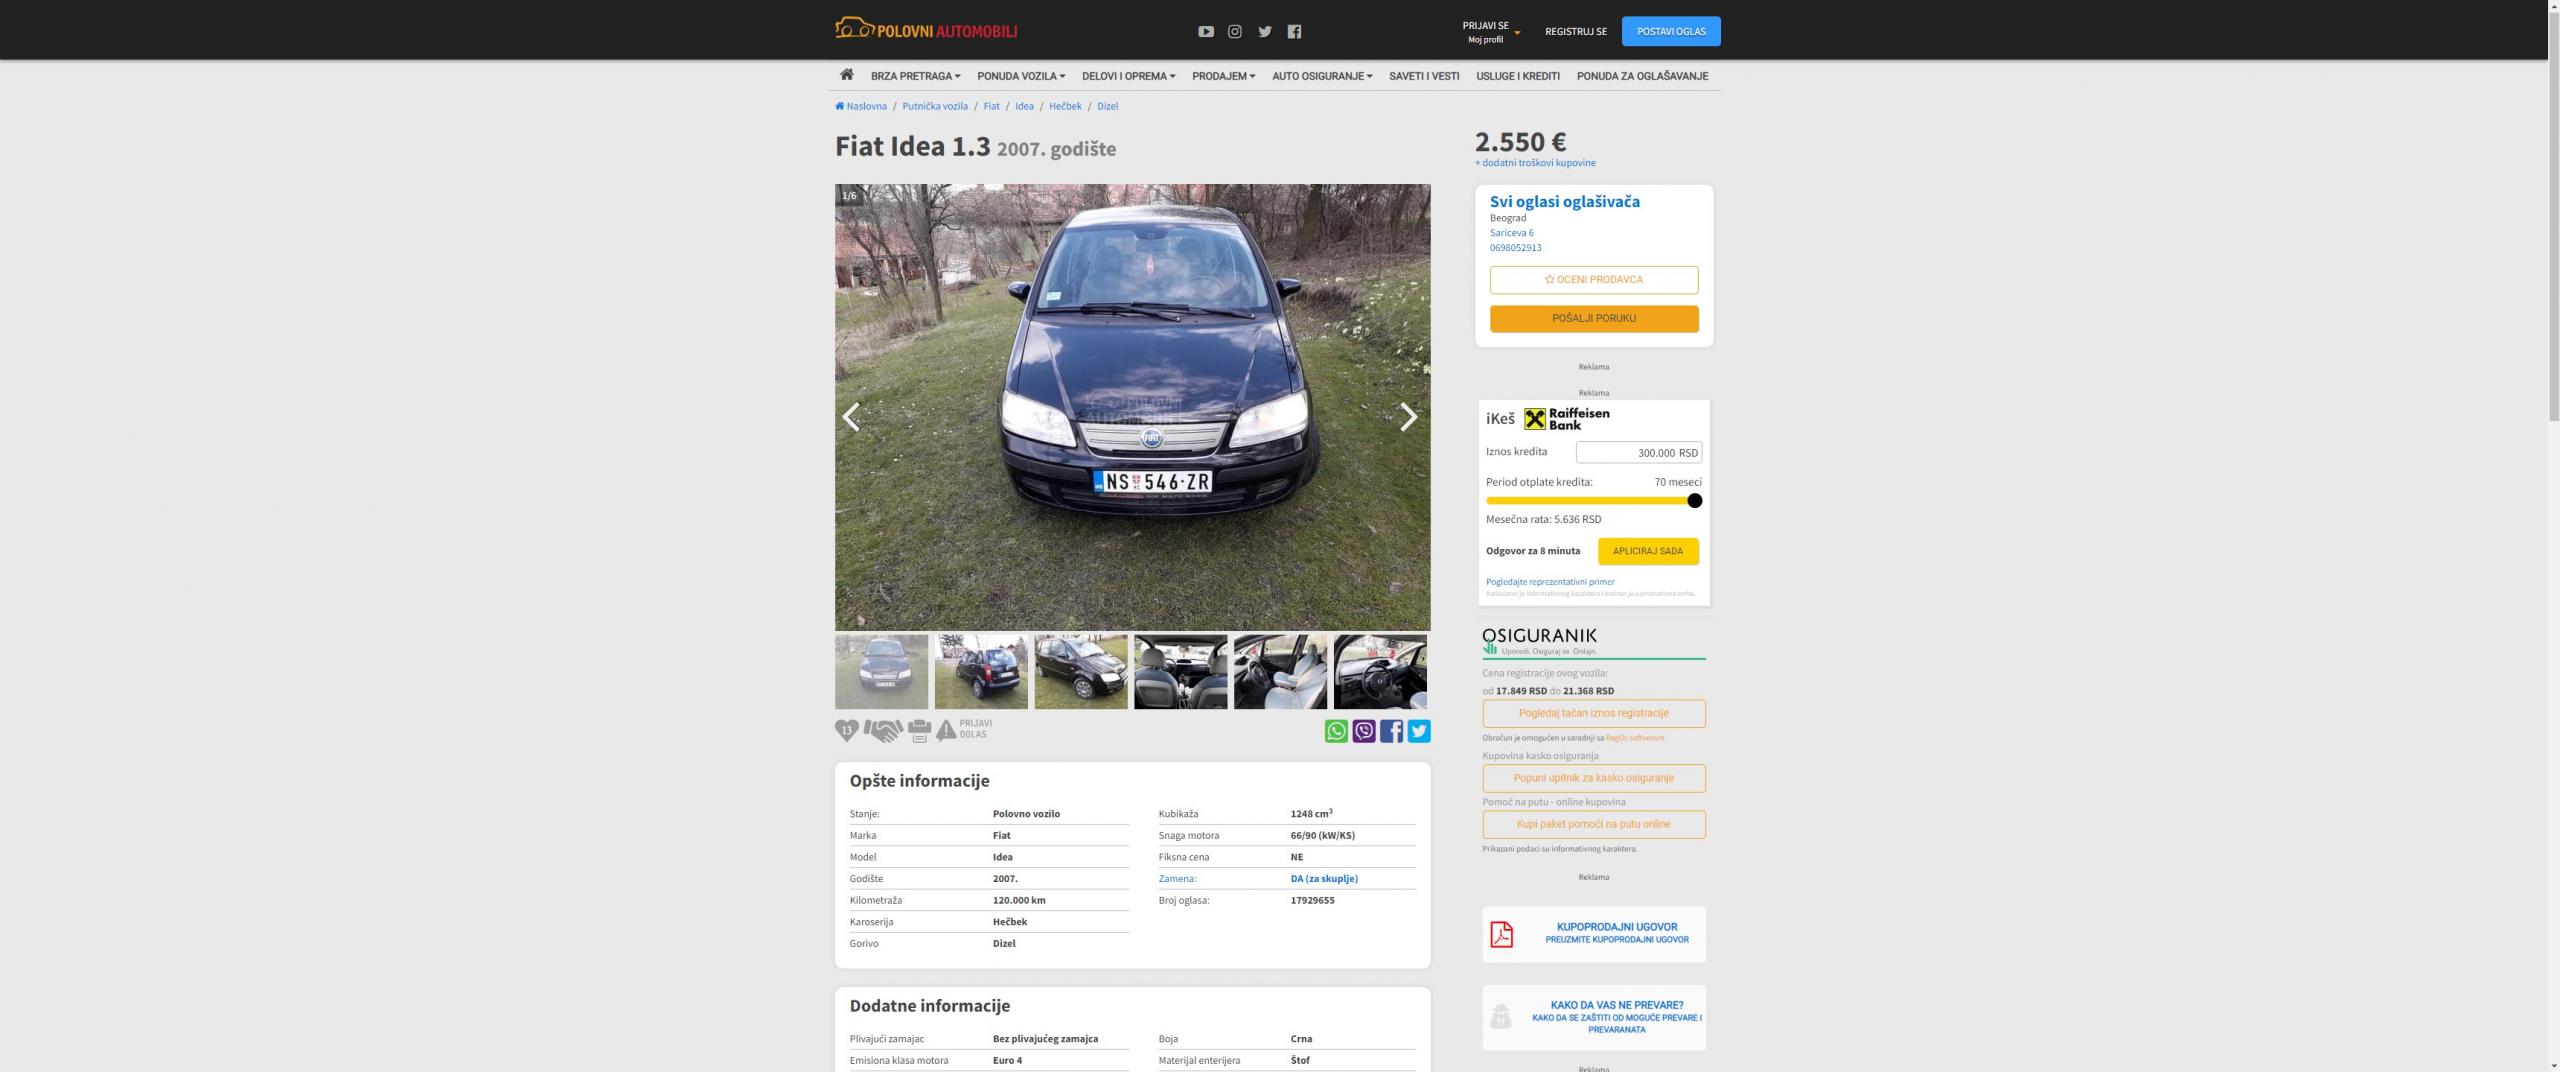Adjust the loan repayment period slider
The width and height of the screenshot is (2560, 1072).
[1694, 501]
